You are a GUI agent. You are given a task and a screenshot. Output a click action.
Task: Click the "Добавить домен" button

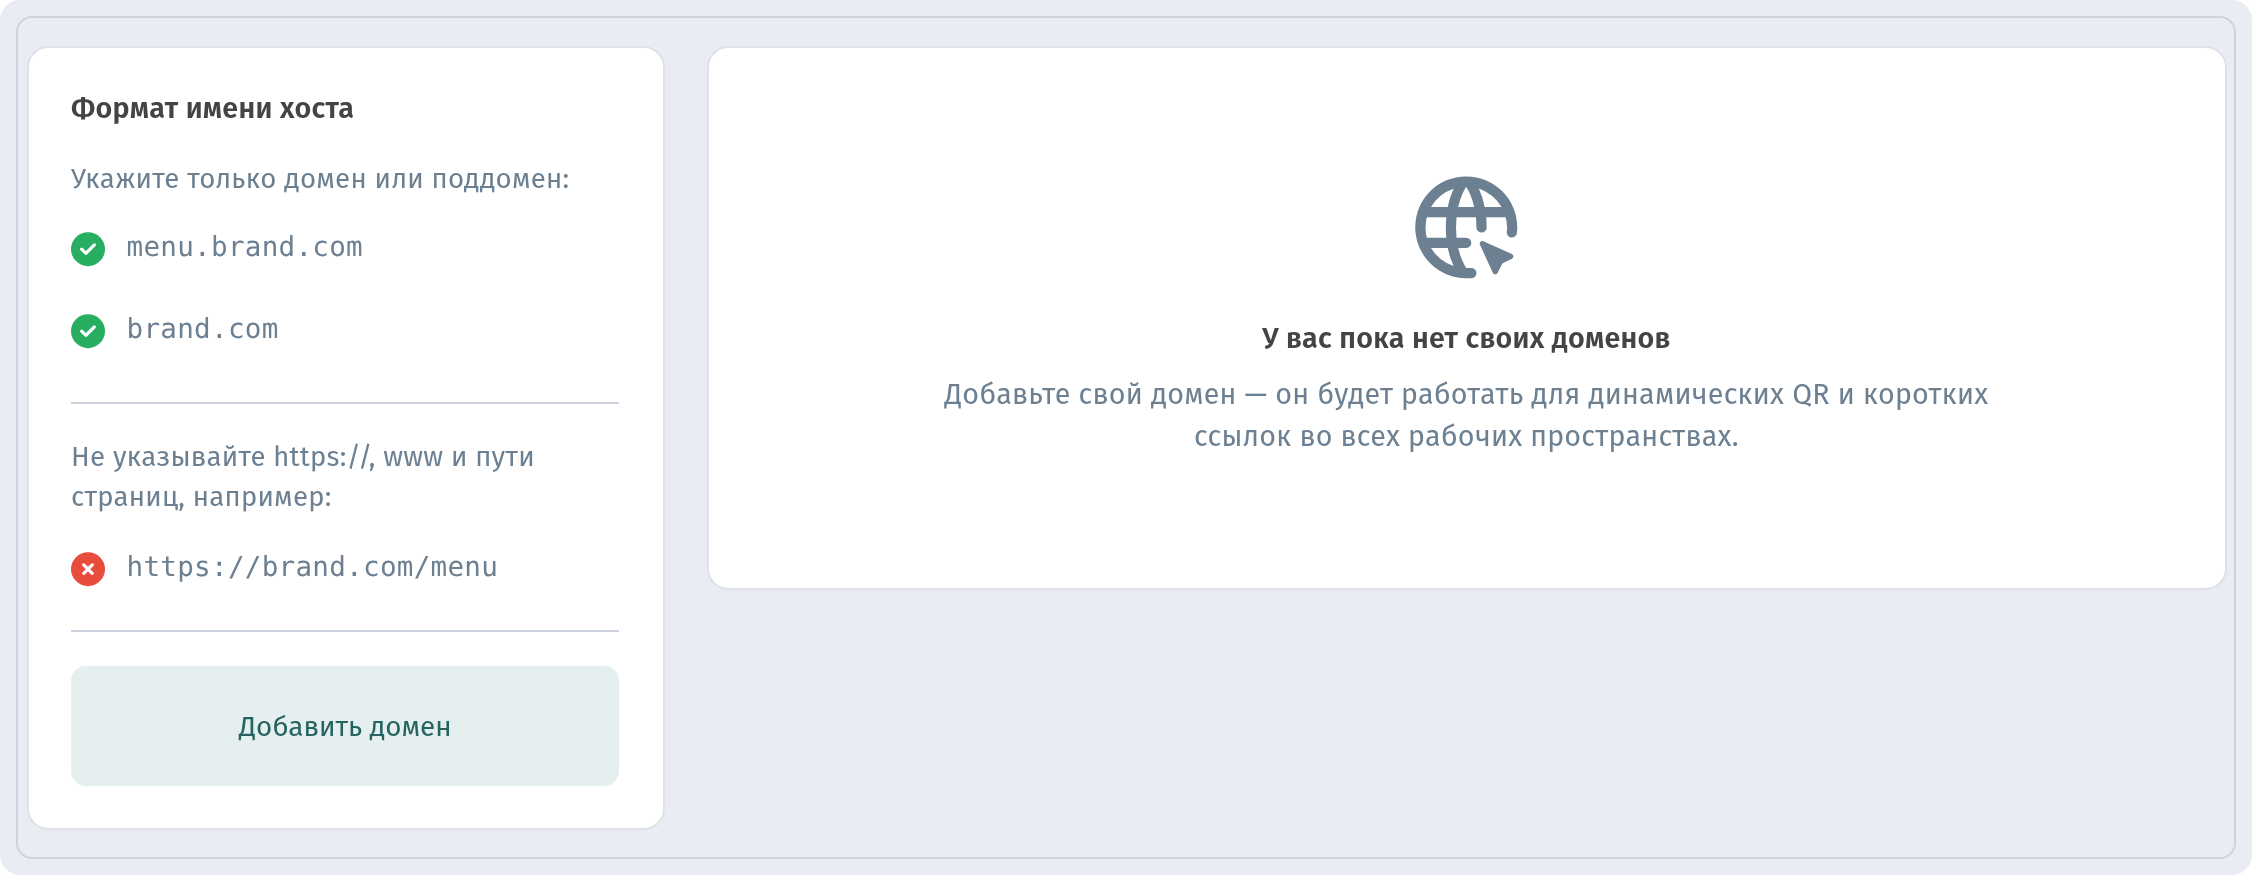tap(345, 726)
